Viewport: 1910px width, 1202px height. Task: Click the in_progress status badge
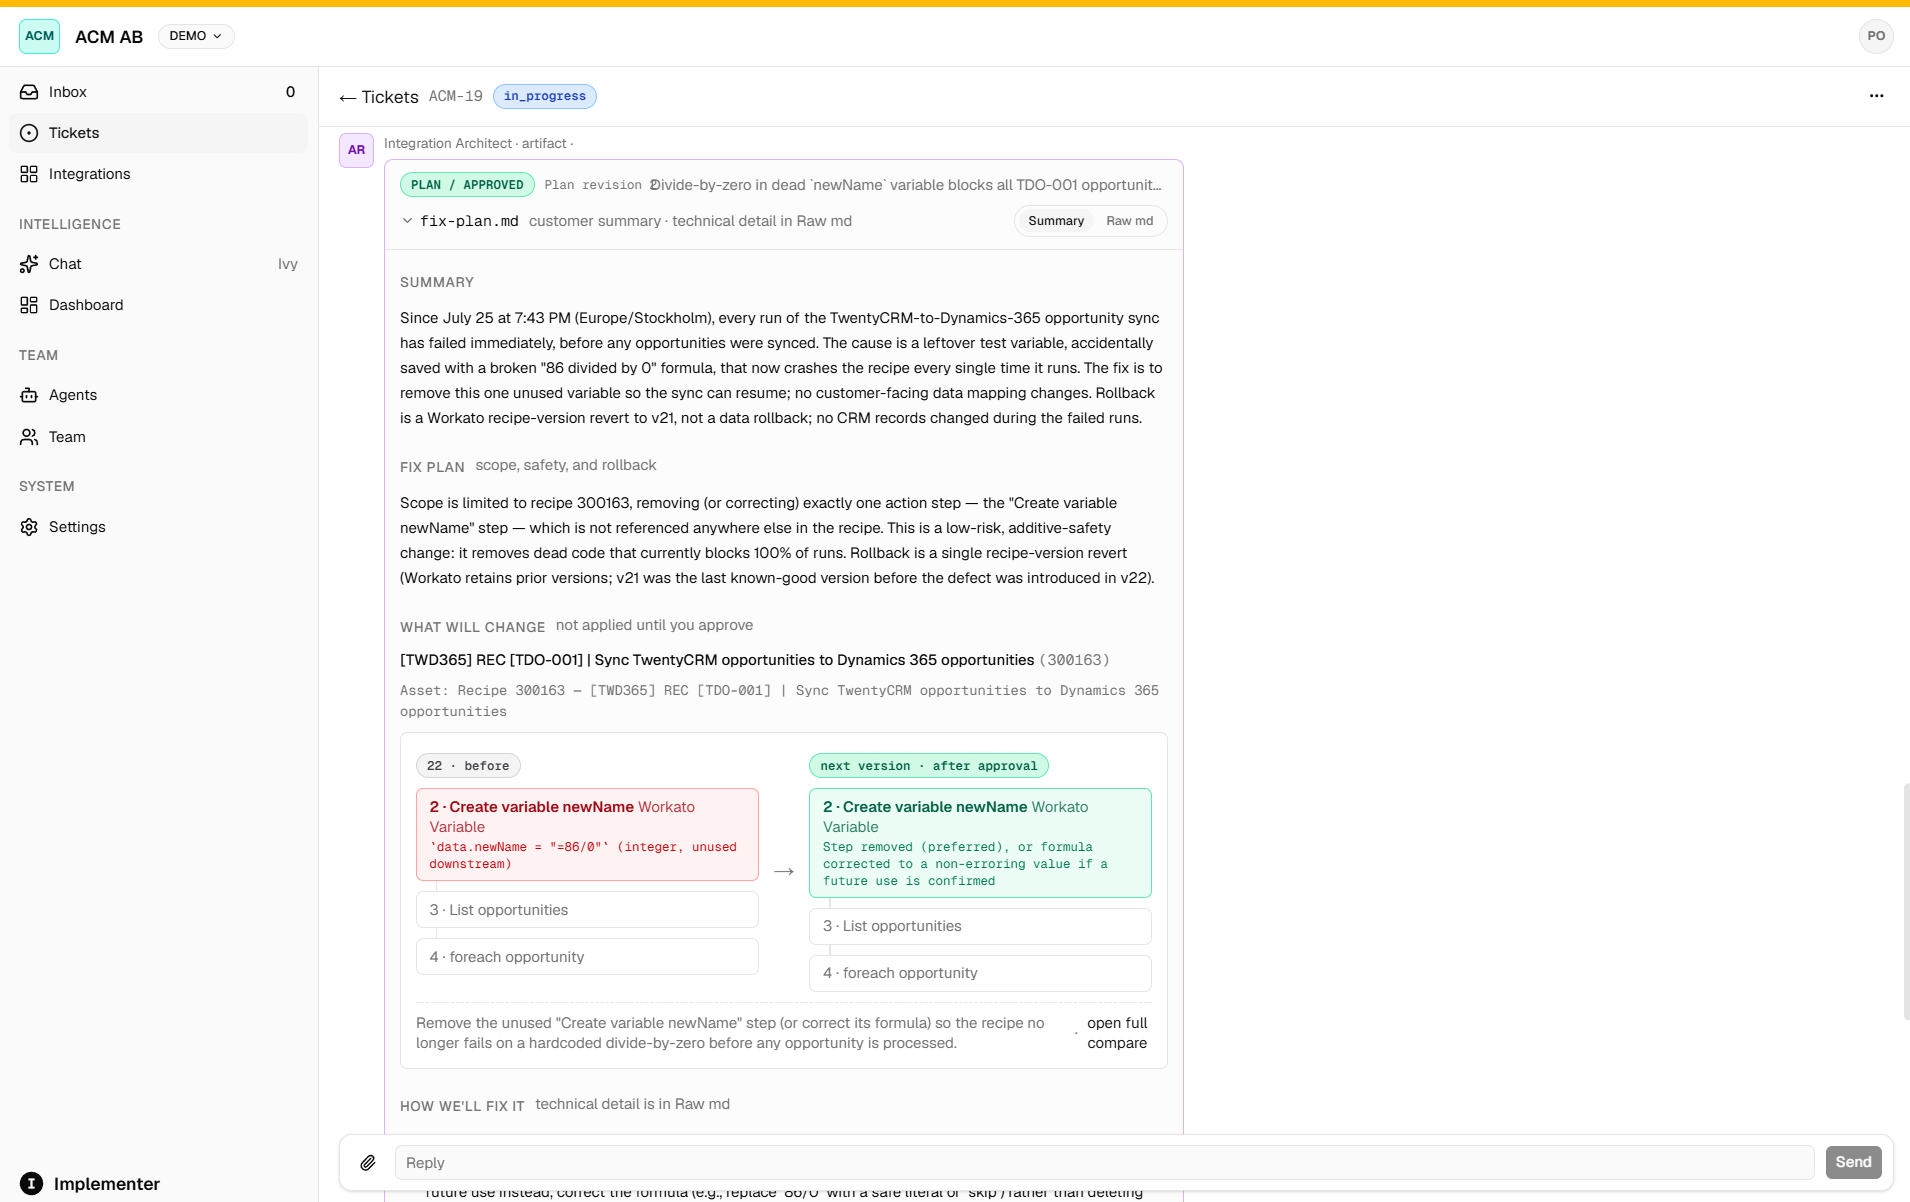tap(545, 96)
